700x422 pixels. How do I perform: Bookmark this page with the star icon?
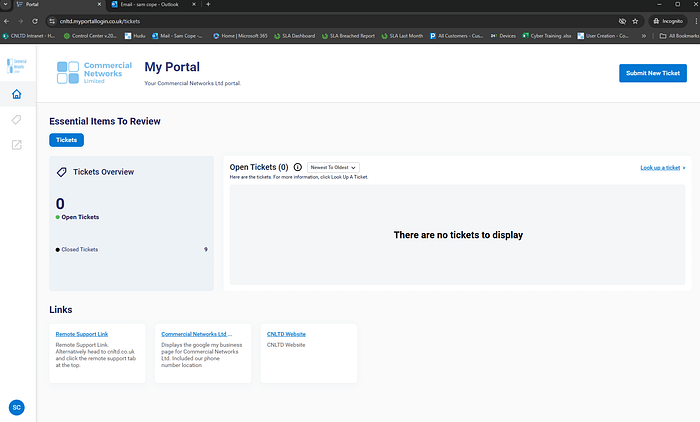(x=635, y=21)
